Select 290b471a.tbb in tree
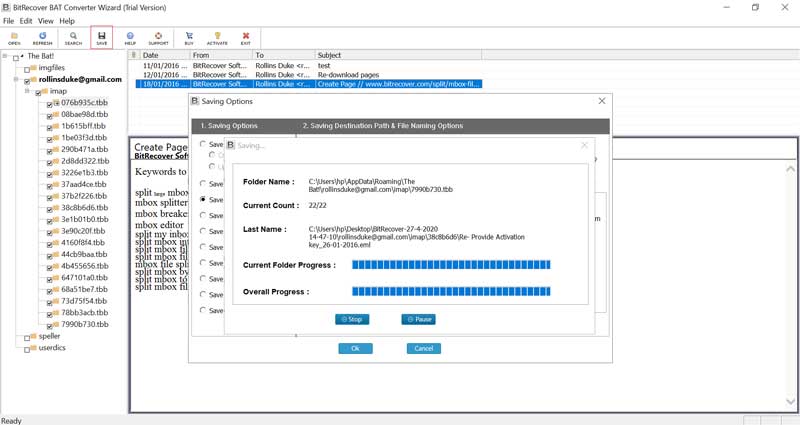The image size is (800, 425). (x=85, y=149)
